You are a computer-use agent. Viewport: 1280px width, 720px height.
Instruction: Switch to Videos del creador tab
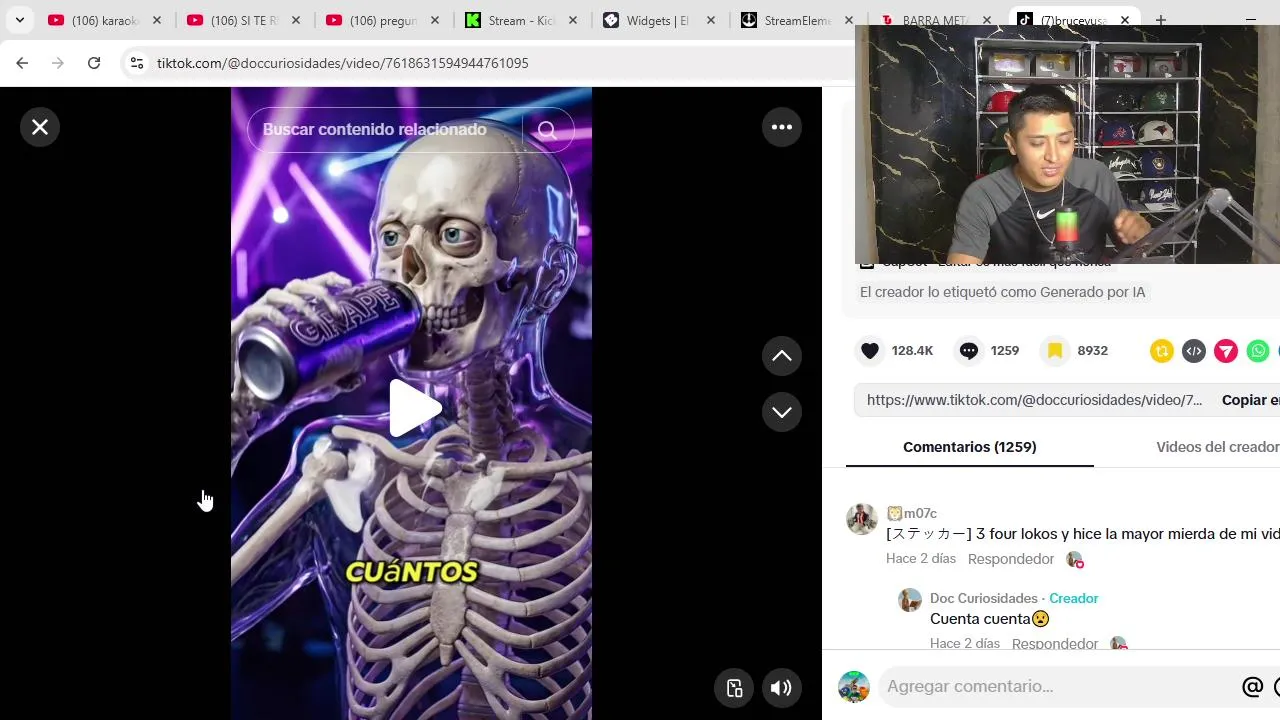coord(1217,447)
